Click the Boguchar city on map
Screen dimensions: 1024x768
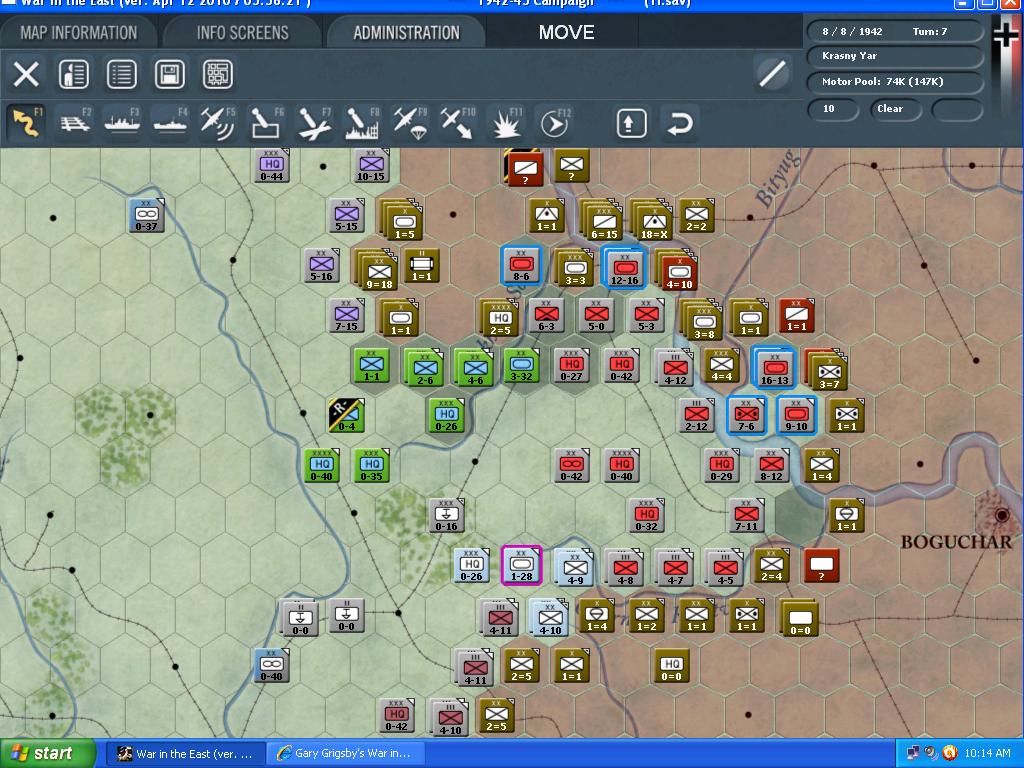click(x=1000, y=515)
